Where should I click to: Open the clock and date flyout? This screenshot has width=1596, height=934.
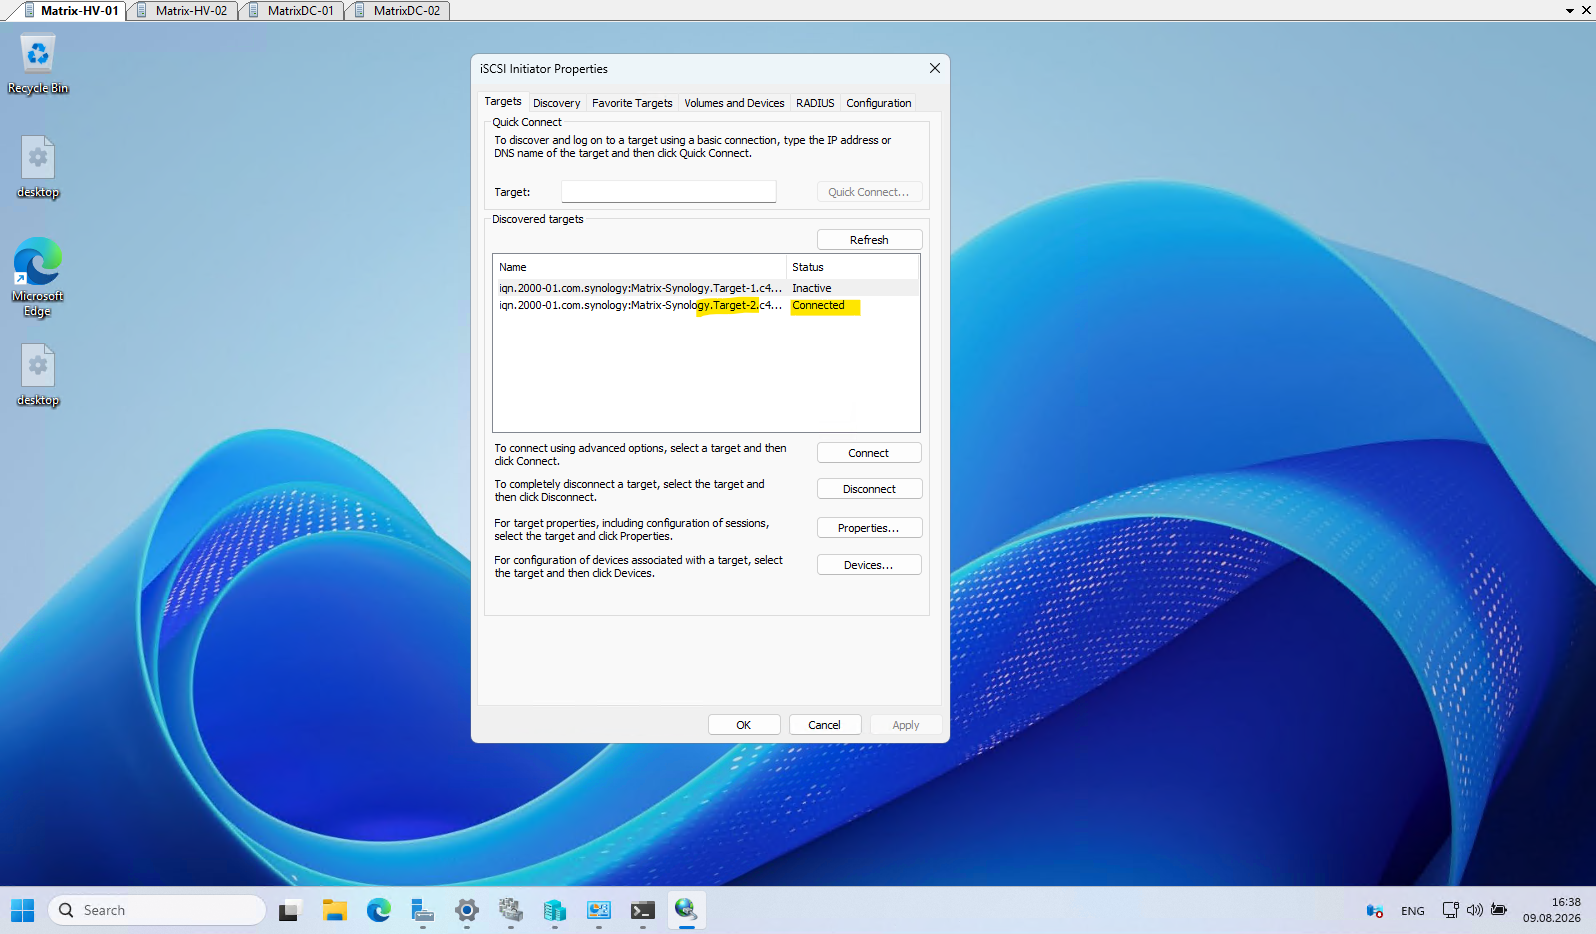pyautogui.click(x=1552, y=910)
